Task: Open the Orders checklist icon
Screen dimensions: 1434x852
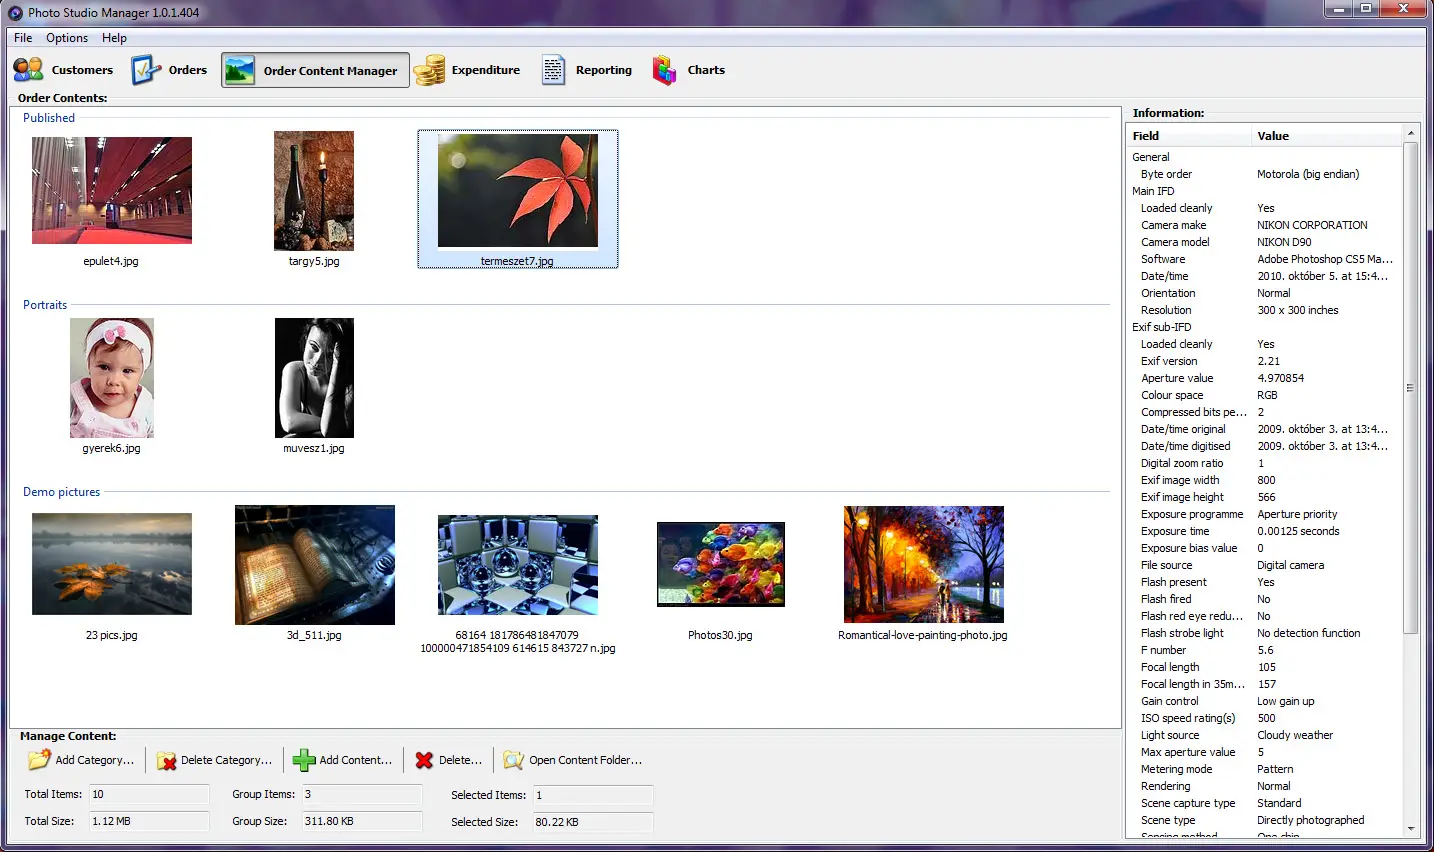Action: click(146, 70)
